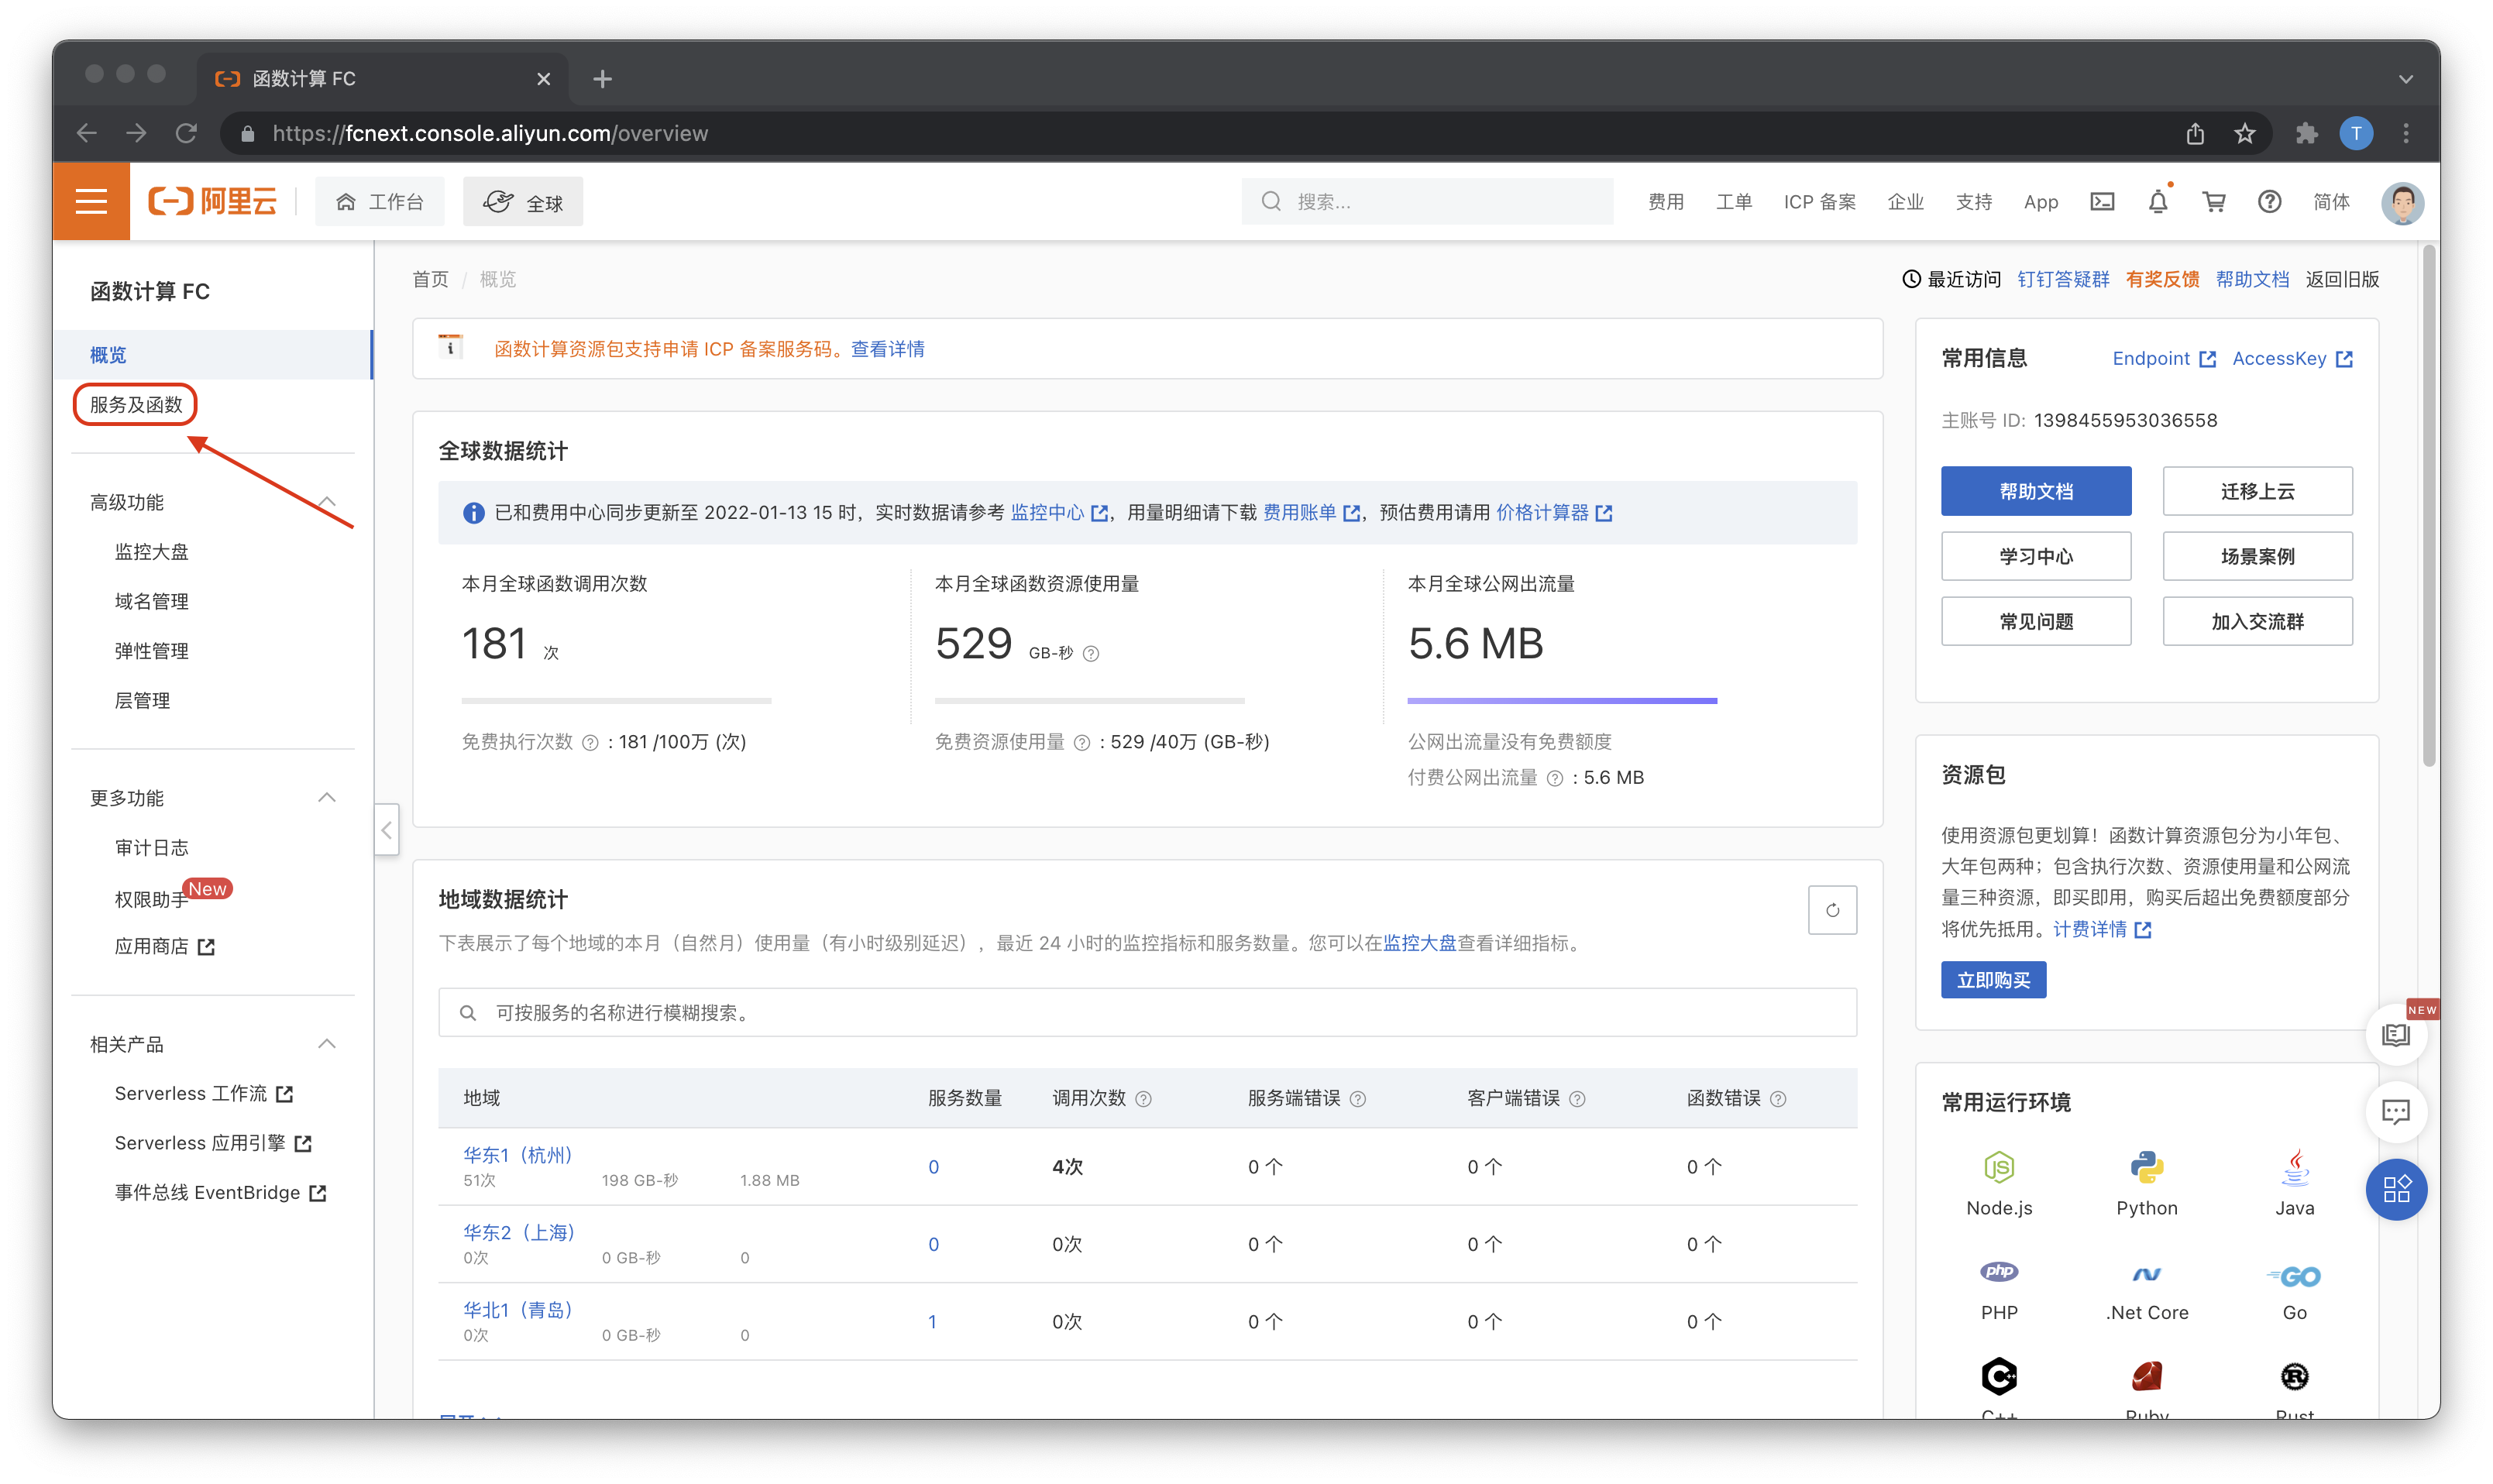Click the 立即购买 button
This screenshot has height=1484, width=2493.
[1993, 980]
